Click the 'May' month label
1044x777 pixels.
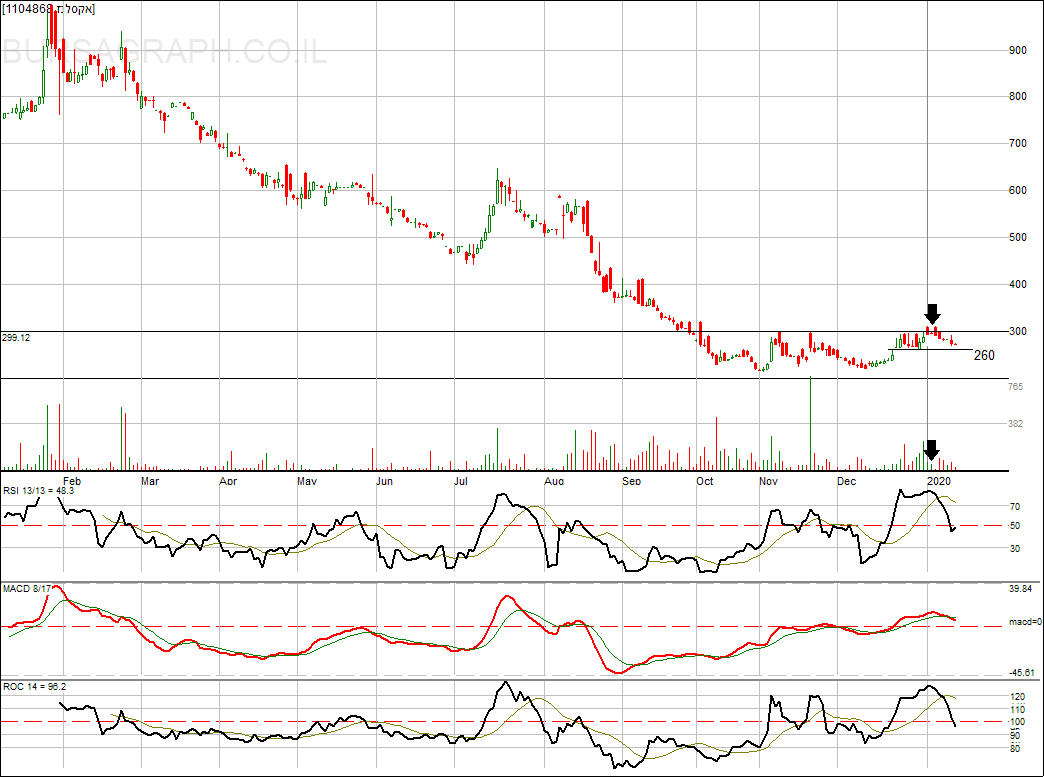tap(307, 481)
